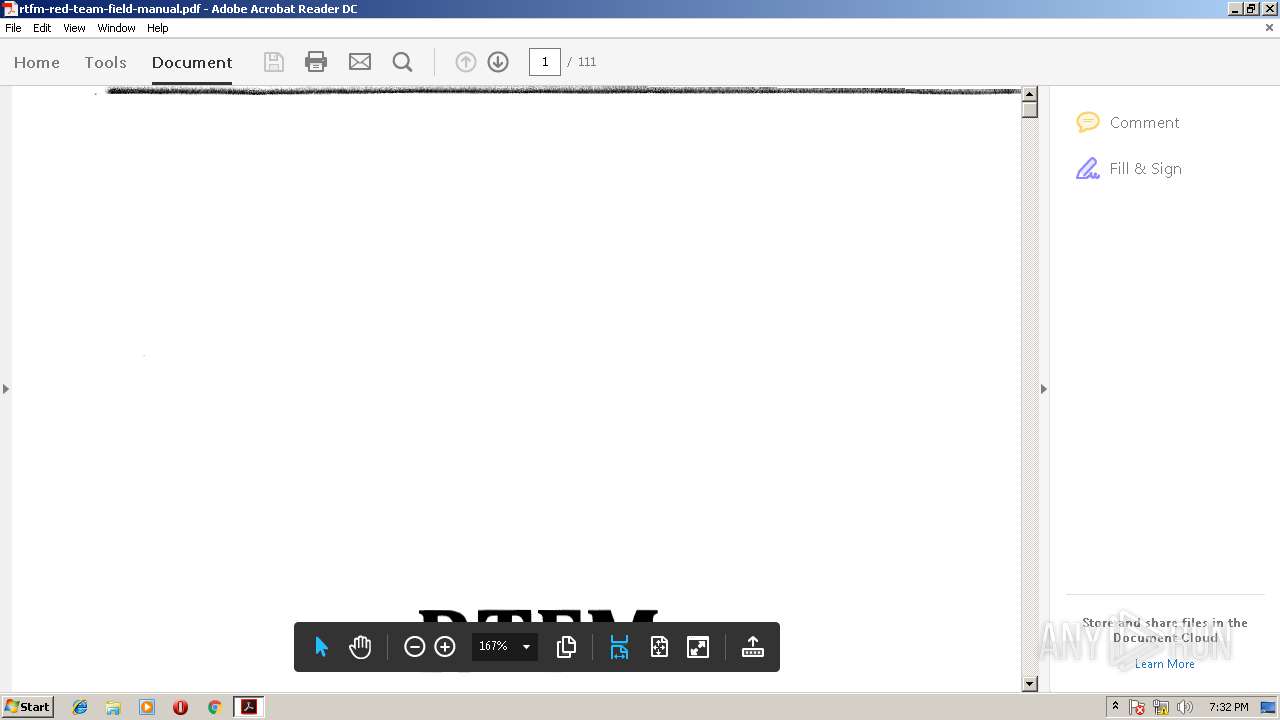The image size is (1280, 720).
Task: Select the arrow selection tool
Action: pos(321,647)
